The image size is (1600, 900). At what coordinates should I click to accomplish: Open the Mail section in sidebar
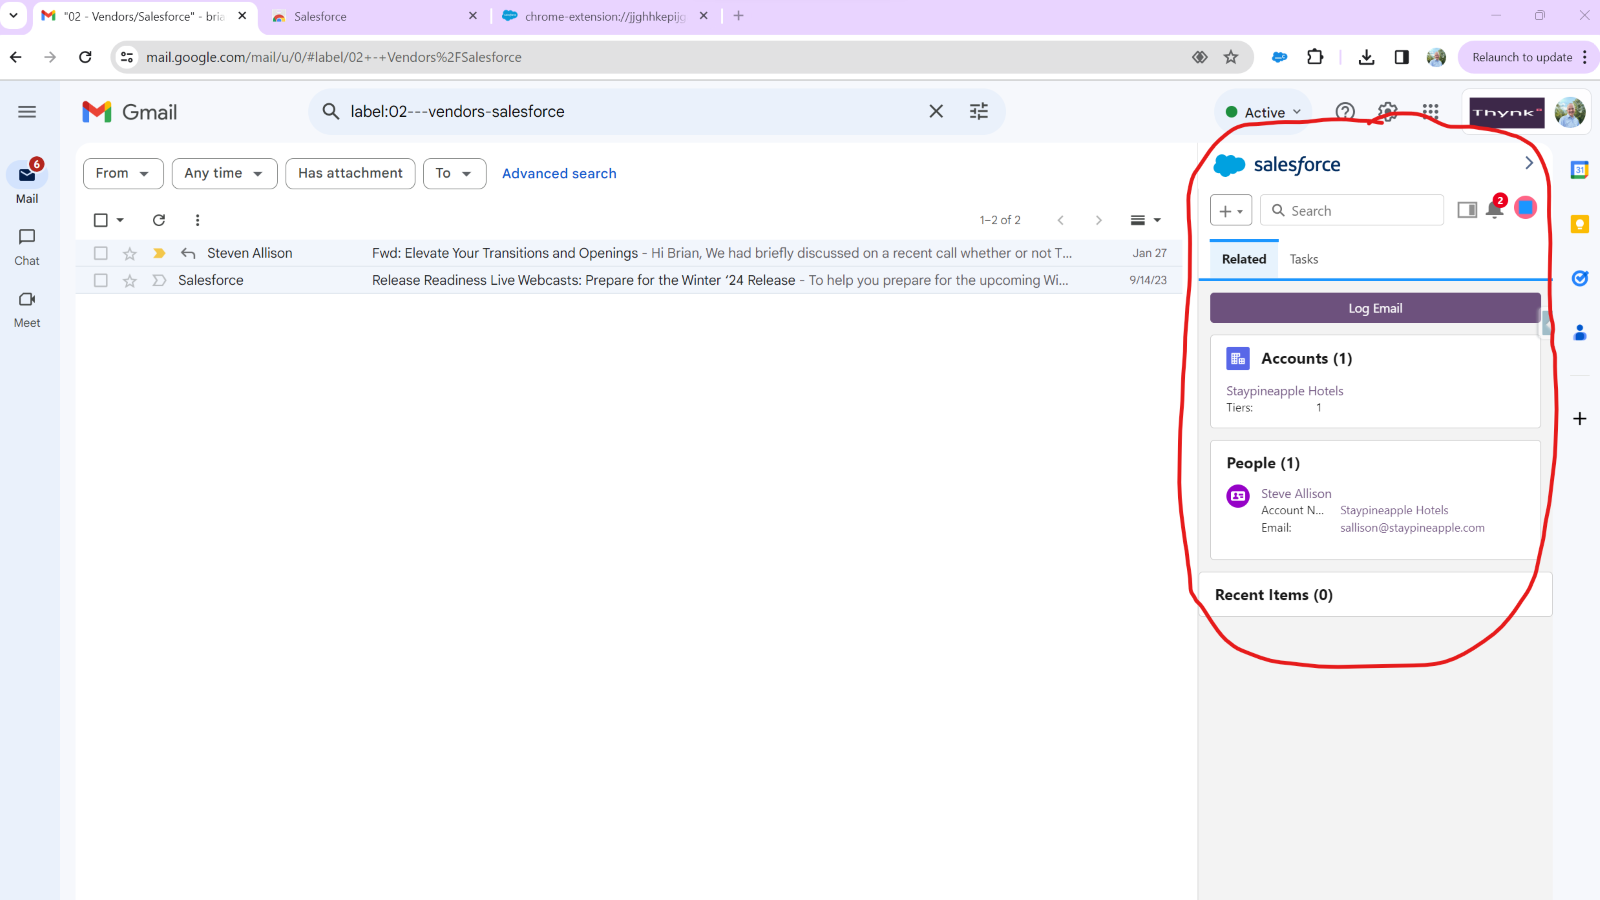click(27, 182)
